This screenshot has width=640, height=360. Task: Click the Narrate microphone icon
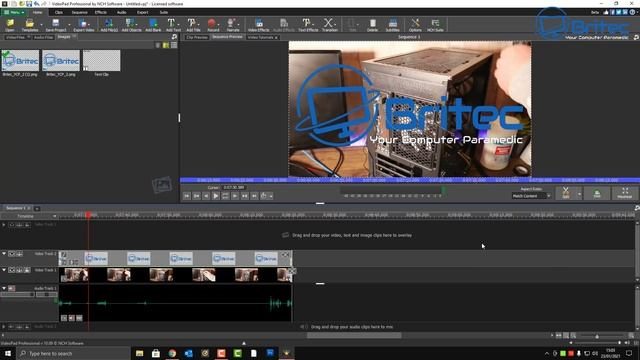[x=233, y=25]
